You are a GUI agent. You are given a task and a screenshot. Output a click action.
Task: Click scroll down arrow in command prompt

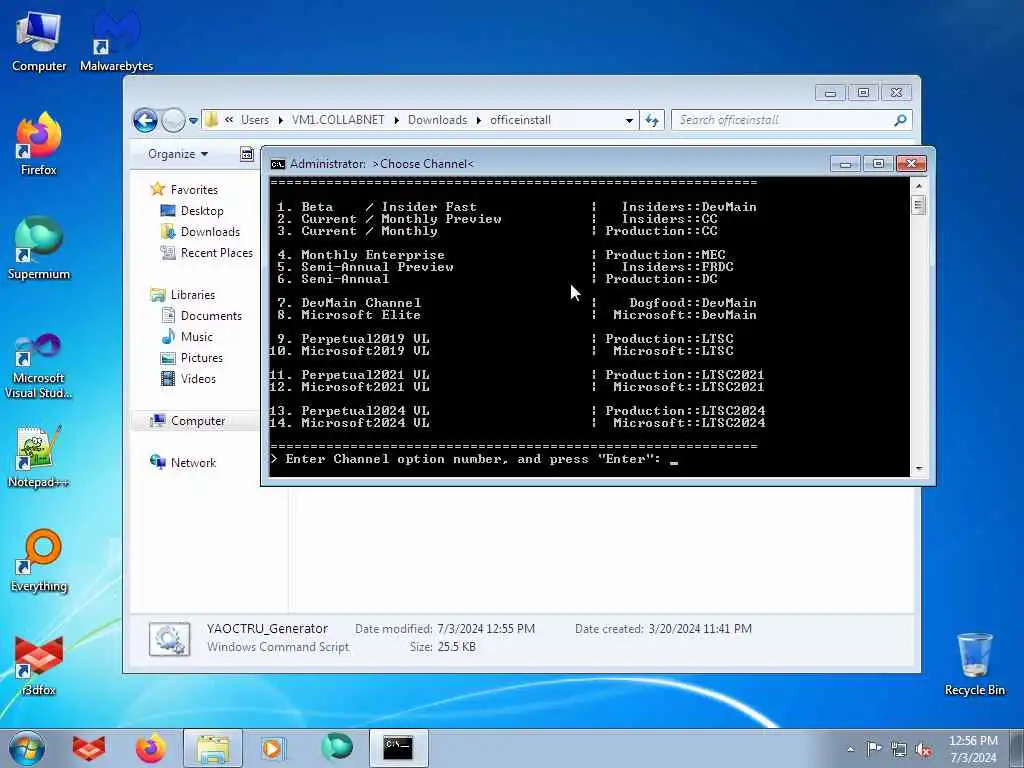[x=919, y=468]
